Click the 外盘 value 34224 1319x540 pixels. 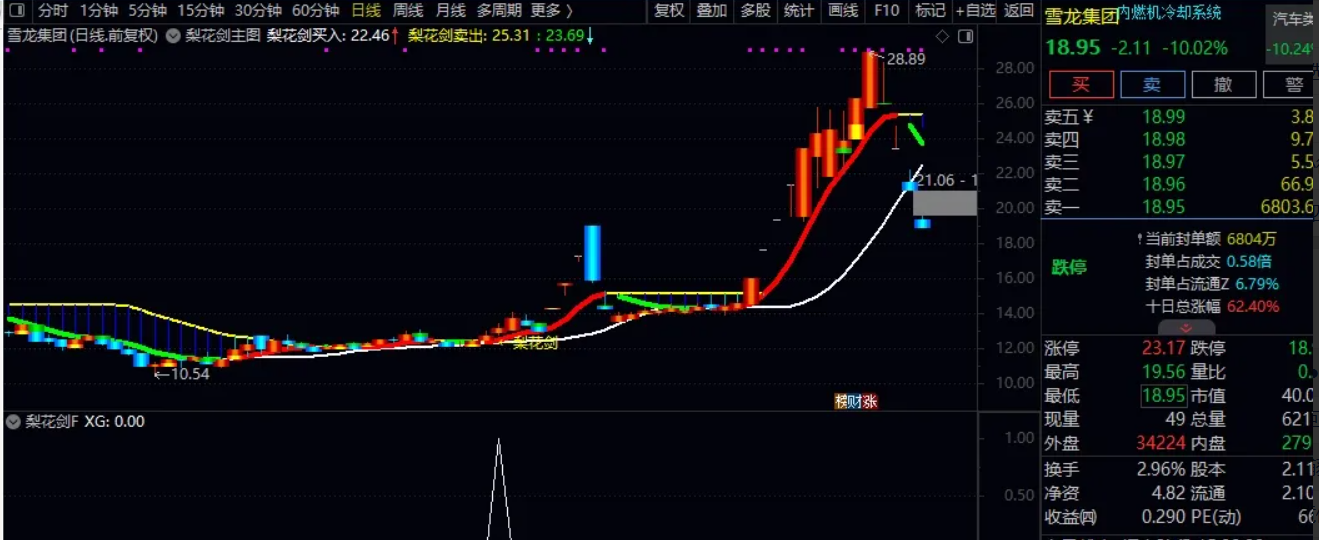pyautogui.click(x=1160, y=444)
